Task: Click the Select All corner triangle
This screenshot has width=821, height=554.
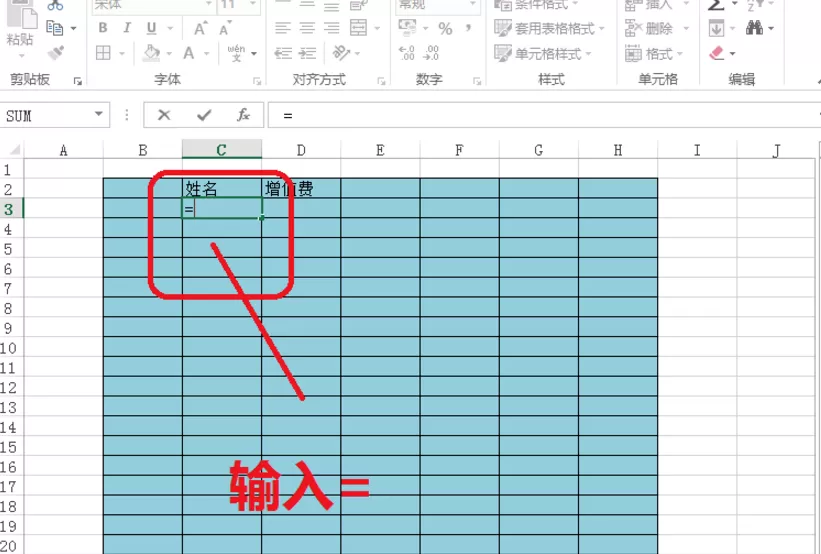Action: [x=15, y=150]
